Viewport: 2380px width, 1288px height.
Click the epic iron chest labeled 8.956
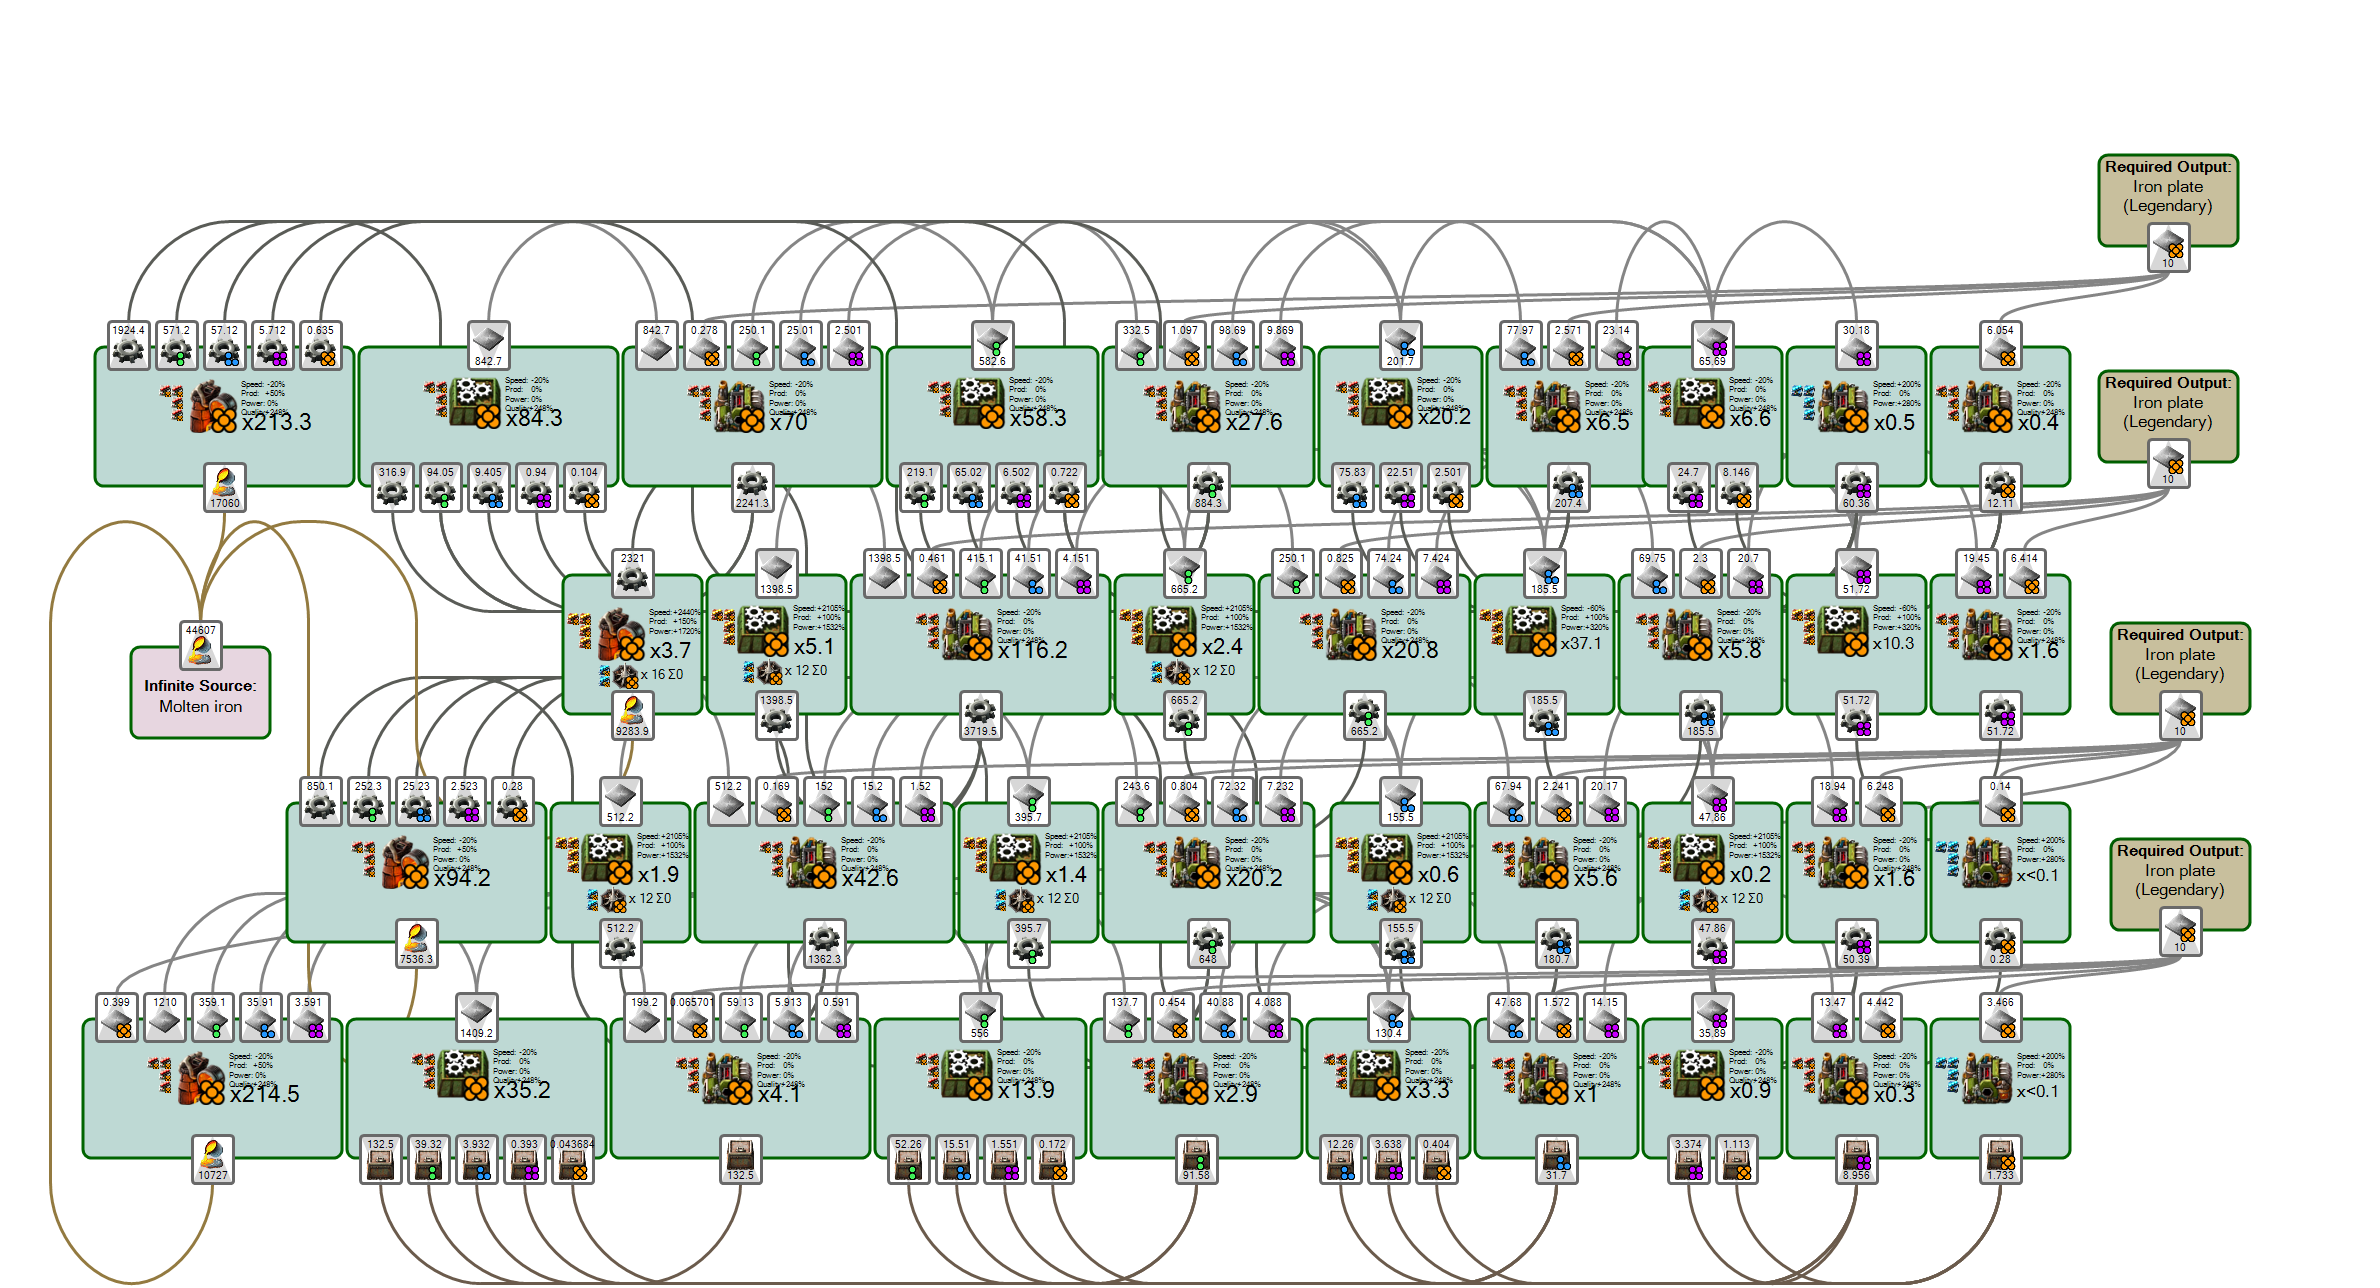click(1856, 1159)
